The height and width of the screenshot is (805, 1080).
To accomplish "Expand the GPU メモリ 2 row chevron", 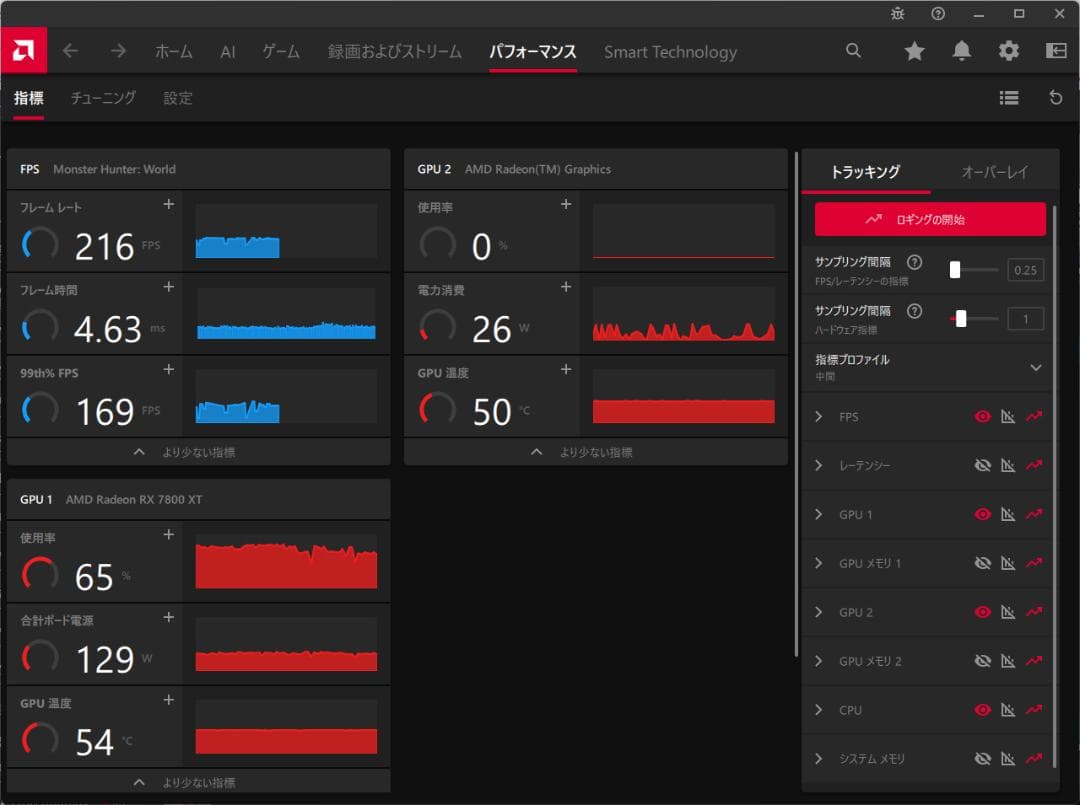I will (x=818, y=661).
